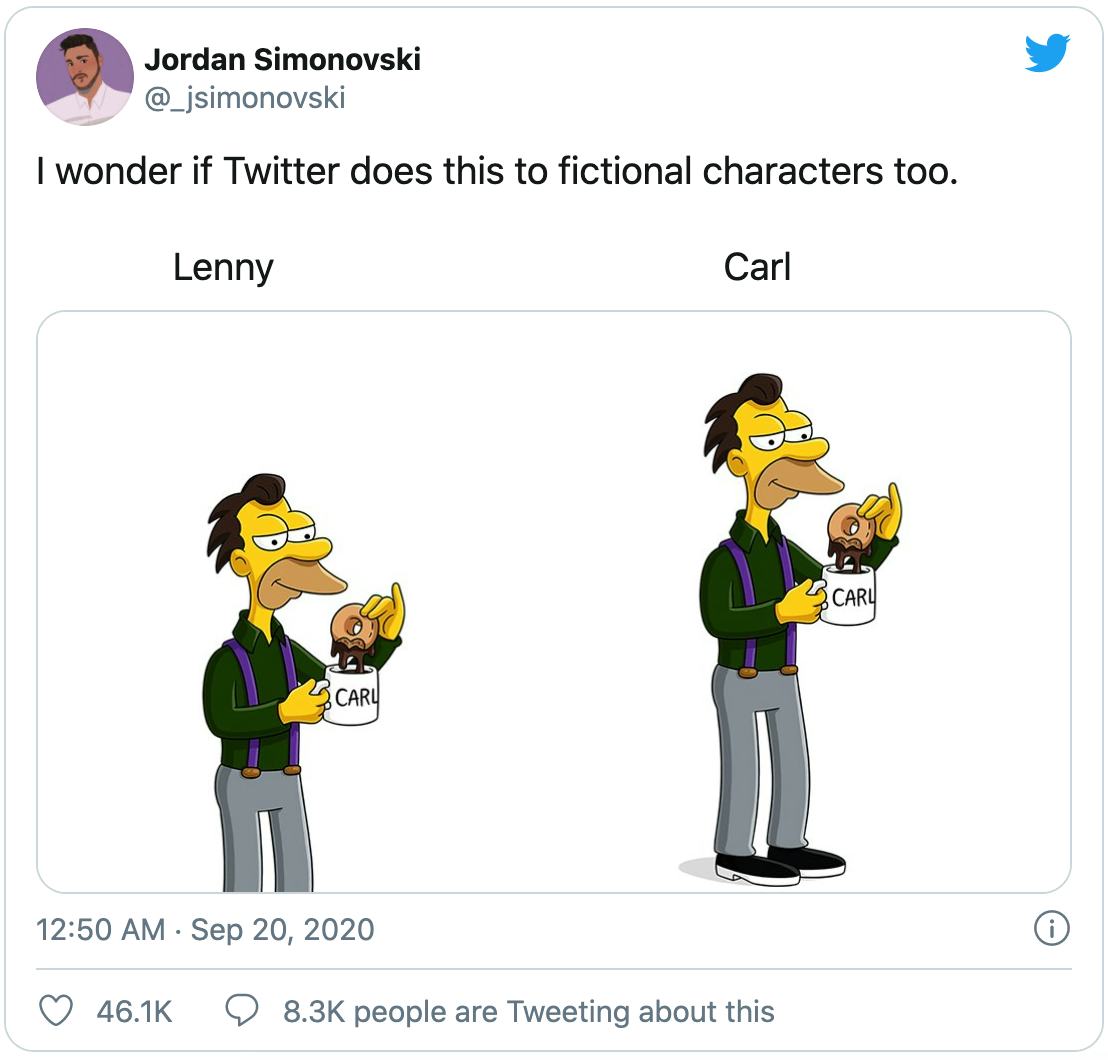This screenshot has height=1060, width=1108.
Task: Click Jordan Simonovski's profile avatar
Action: pyautogui.click(x=85, y=77)
